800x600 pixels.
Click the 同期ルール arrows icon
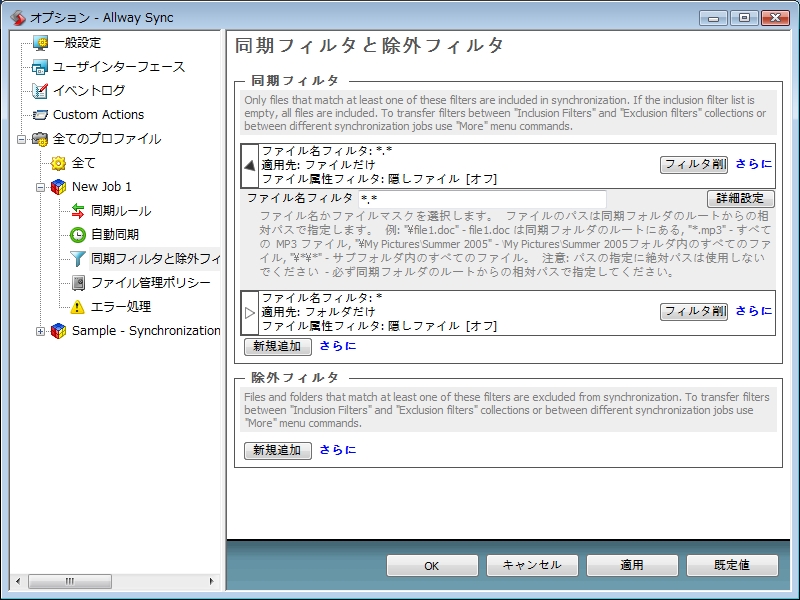click(78, 211)
